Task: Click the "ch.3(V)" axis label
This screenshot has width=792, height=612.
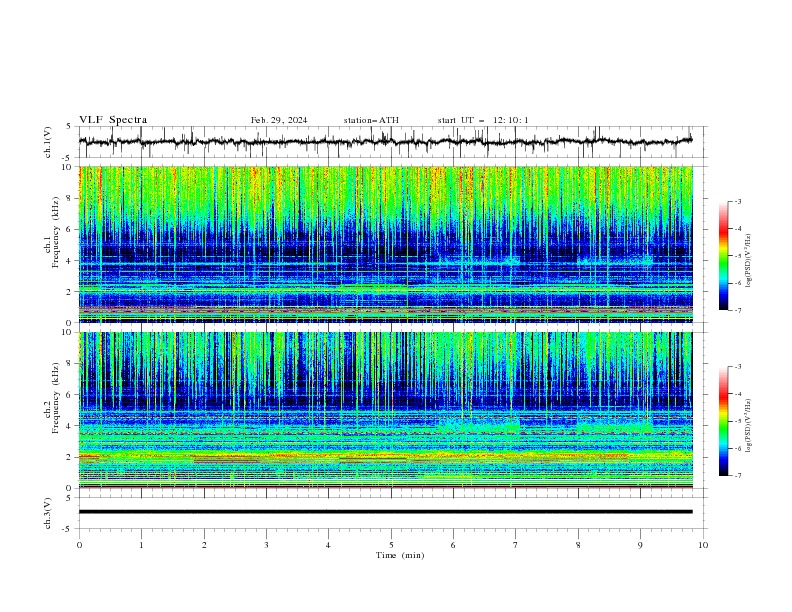Action: [48, 513]
